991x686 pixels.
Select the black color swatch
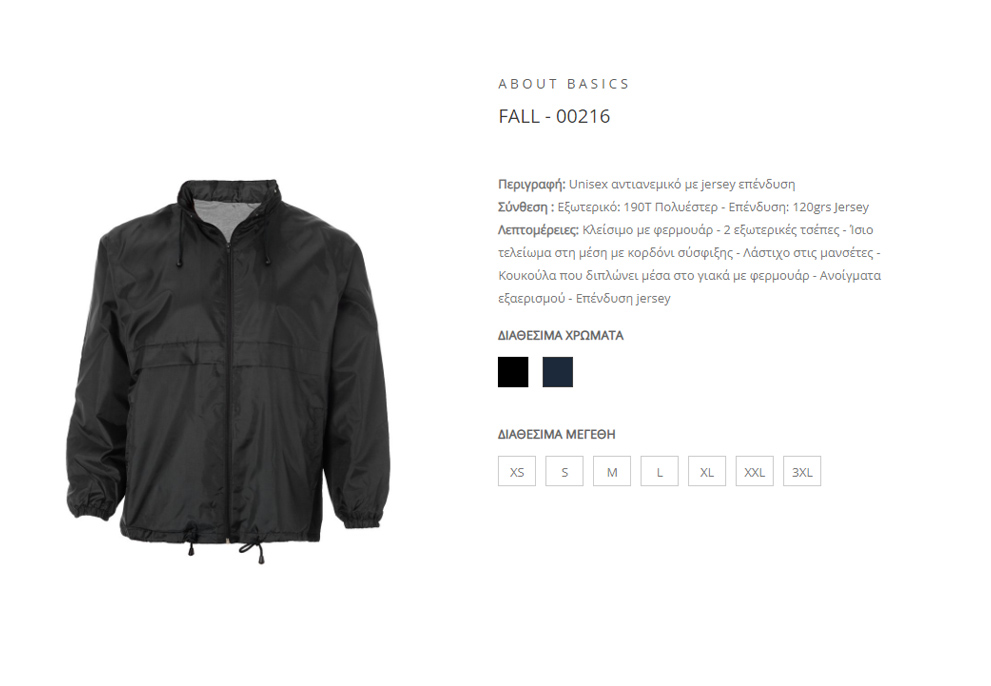coord(513,372)
